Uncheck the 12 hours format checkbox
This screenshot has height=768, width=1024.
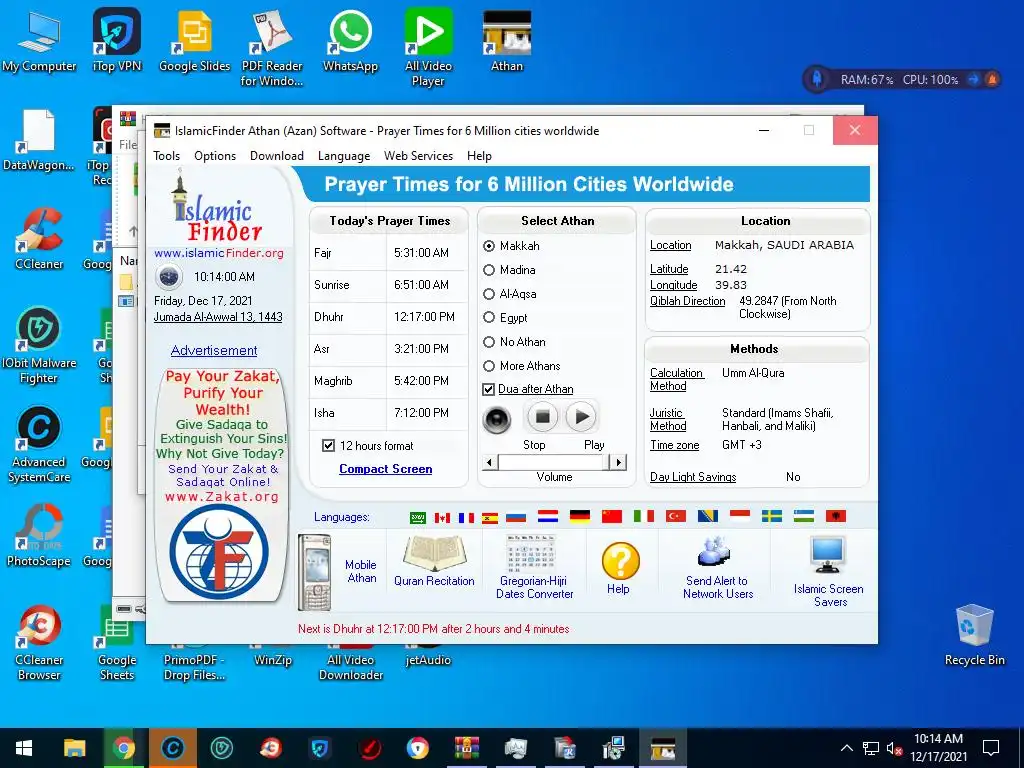[328, 445]
